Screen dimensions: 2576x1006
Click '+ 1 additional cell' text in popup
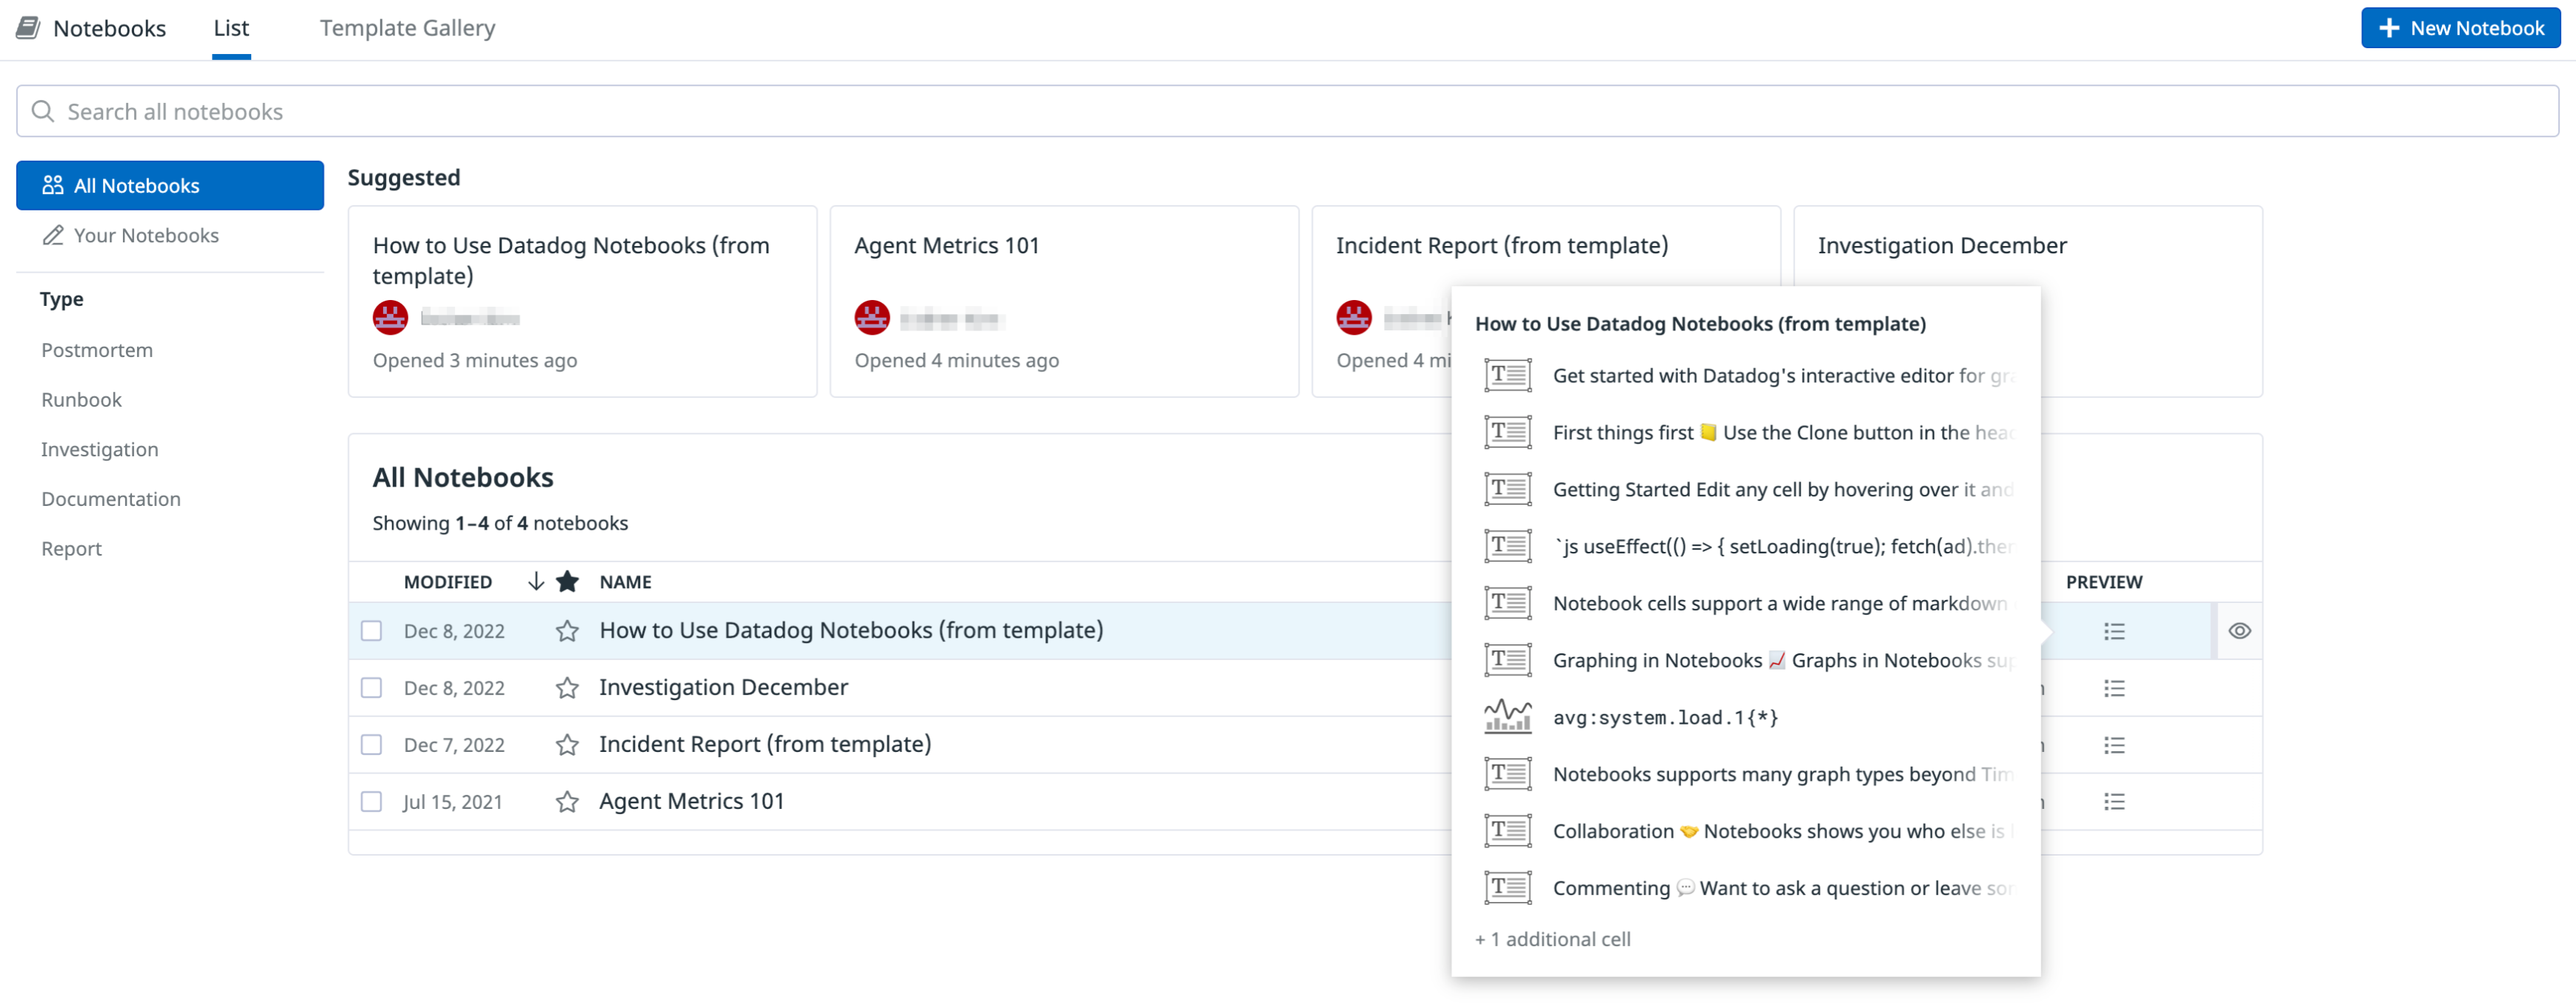coord(1552,939)
